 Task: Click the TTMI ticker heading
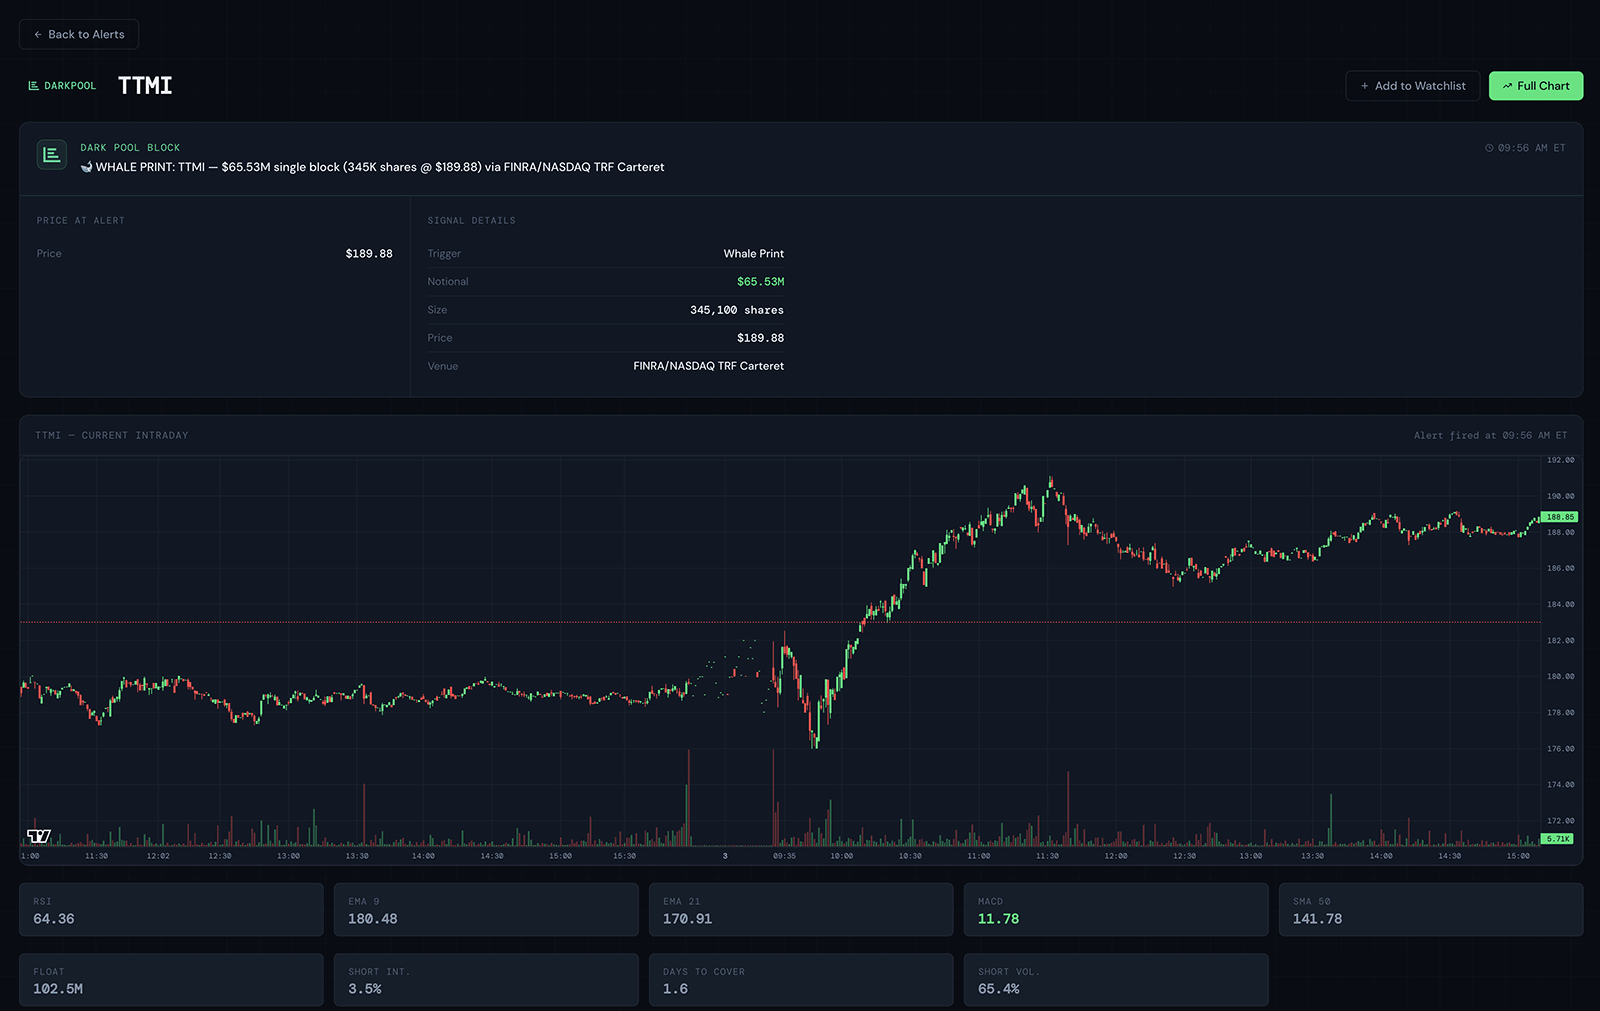pos(145,86)
